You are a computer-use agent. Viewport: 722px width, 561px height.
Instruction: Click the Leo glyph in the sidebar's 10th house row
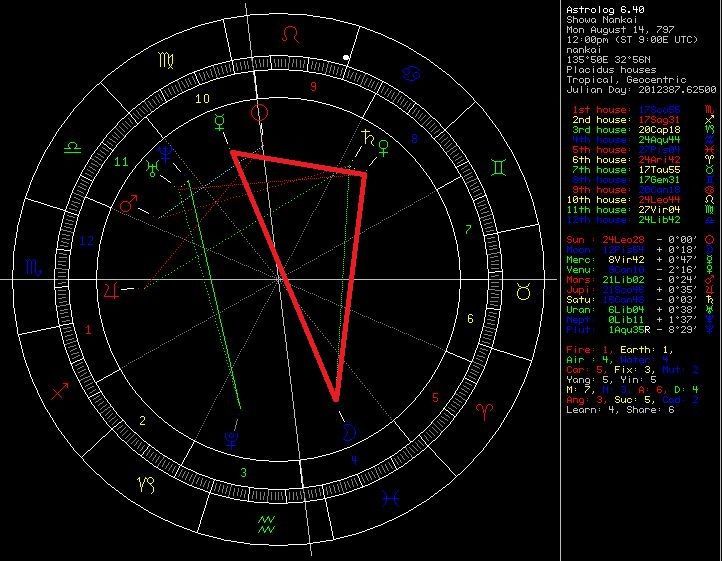[709, 199]
